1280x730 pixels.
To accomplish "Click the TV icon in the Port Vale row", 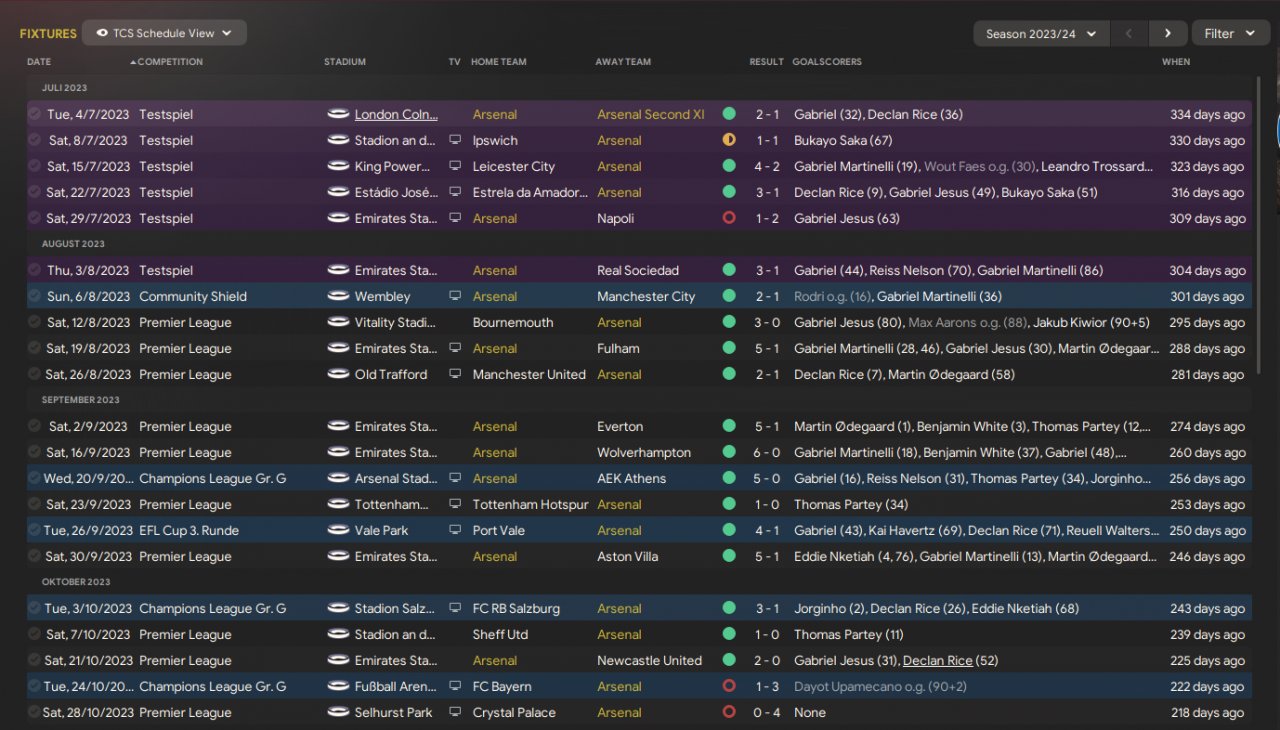I will coord(455,531).
